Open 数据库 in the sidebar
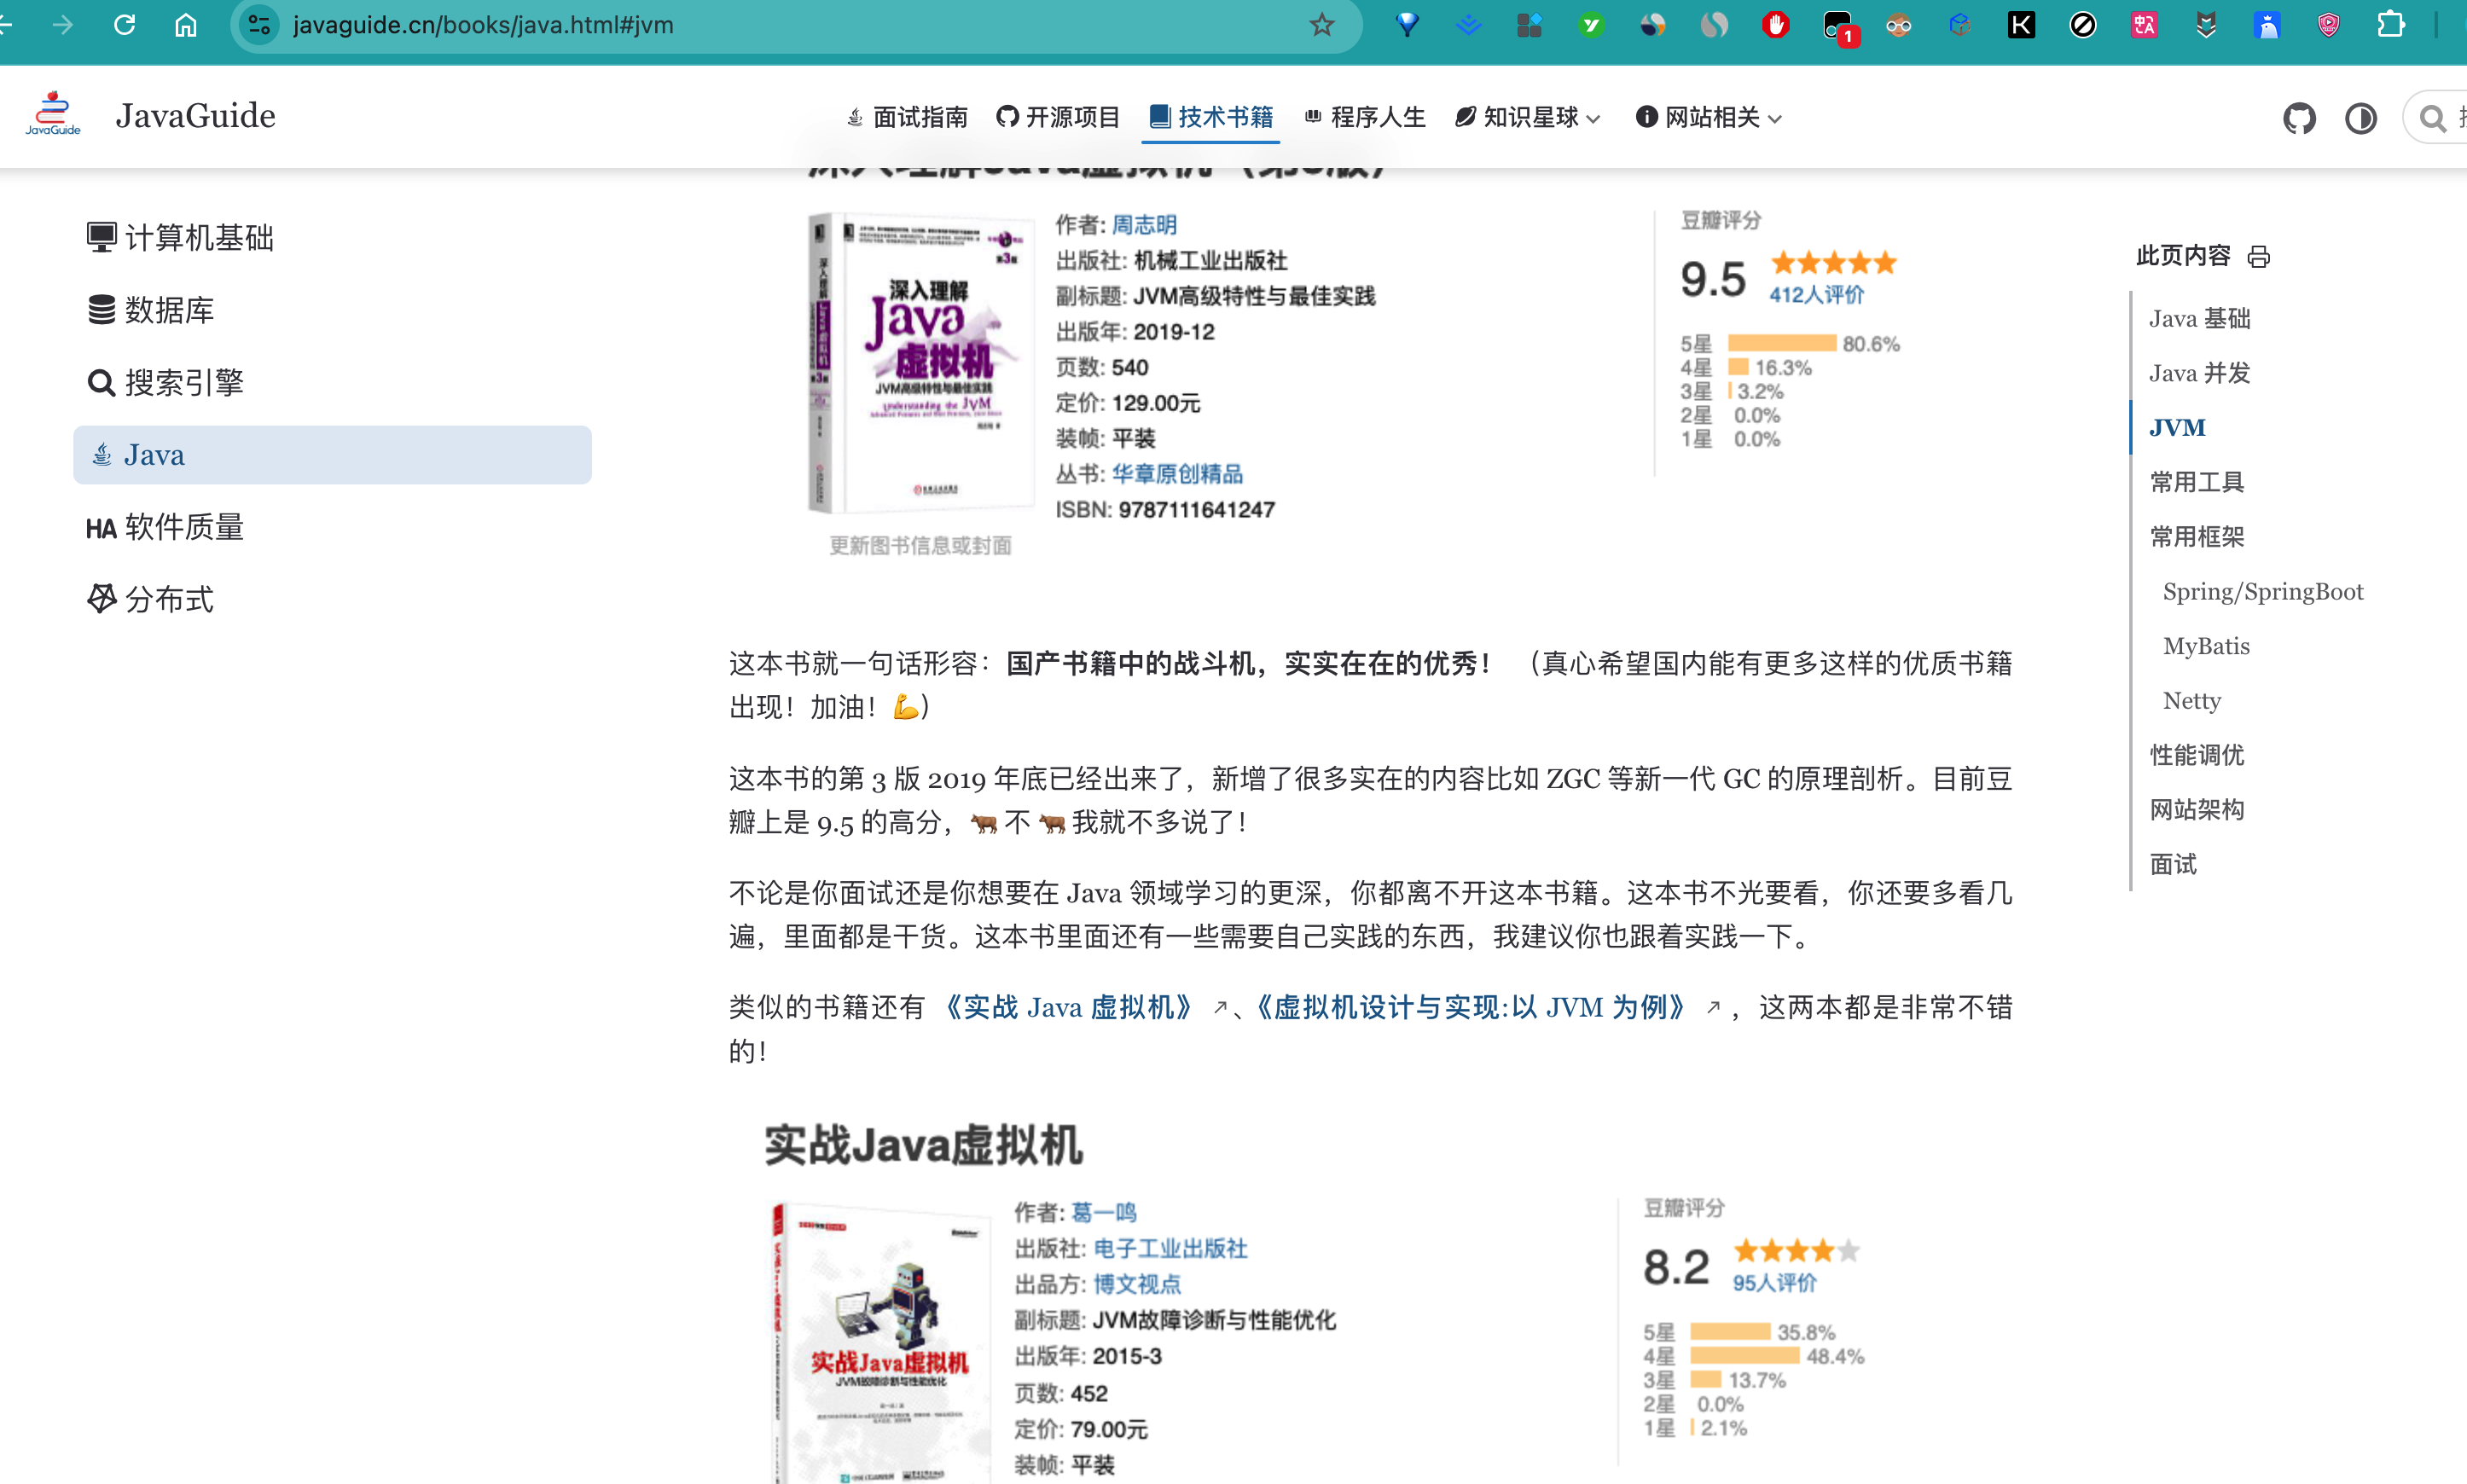The image size is (2467, 1484). 332,310
